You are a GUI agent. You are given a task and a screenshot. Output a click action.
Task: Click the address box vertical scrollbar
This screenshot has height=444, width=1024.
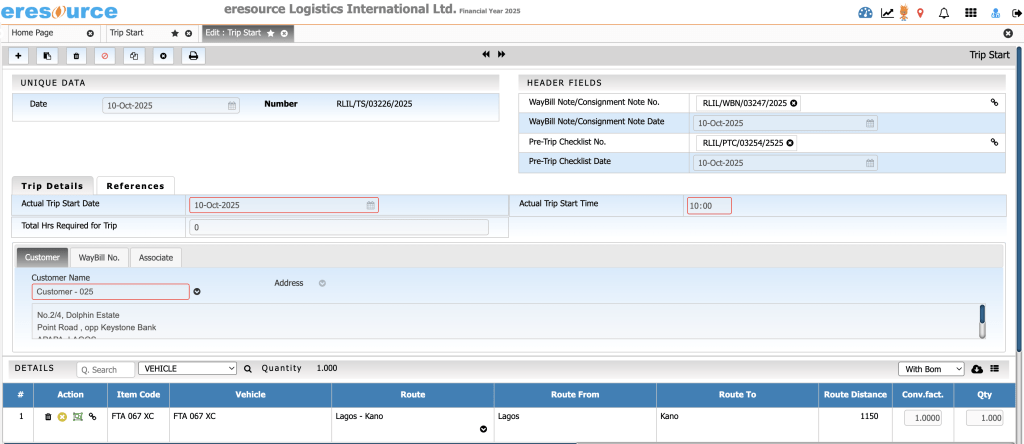pos(982,321)
